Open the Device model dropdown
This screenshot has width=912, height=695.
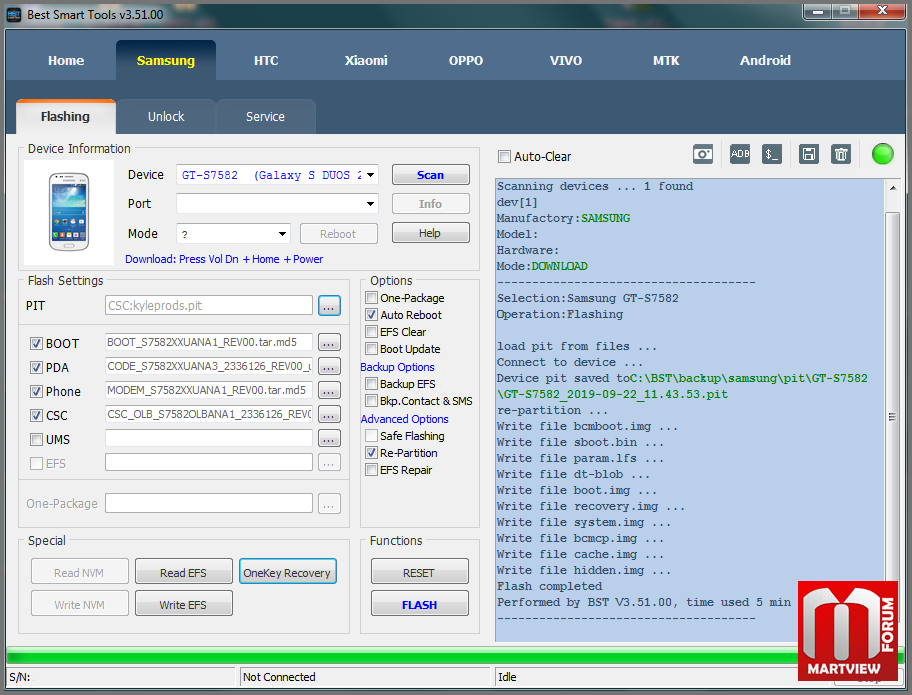370,174
